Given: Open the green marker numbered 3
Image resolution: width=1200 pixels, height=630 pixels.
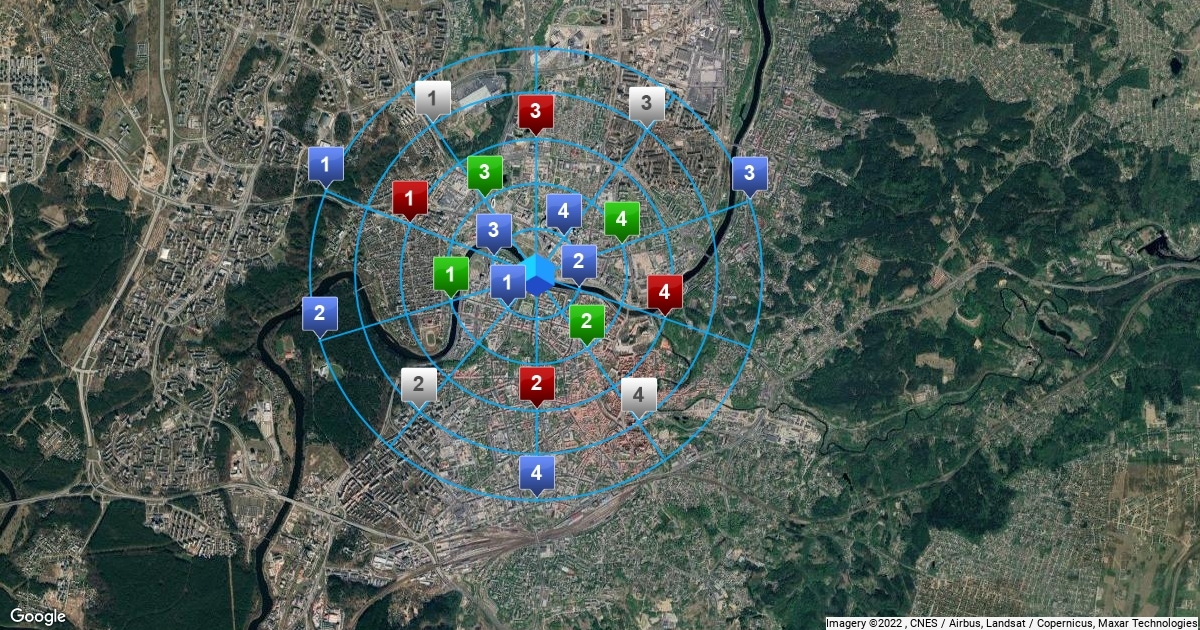Looking at the screenshot, I should (485, 173).
